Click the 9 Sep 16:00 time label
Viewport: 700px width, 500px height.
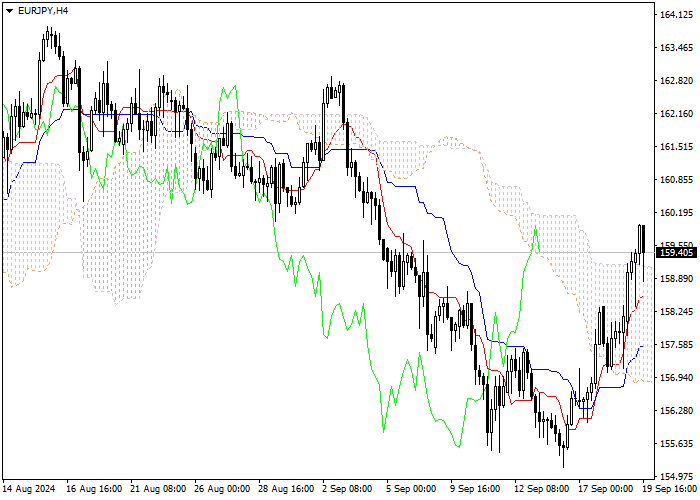[475, 489]
